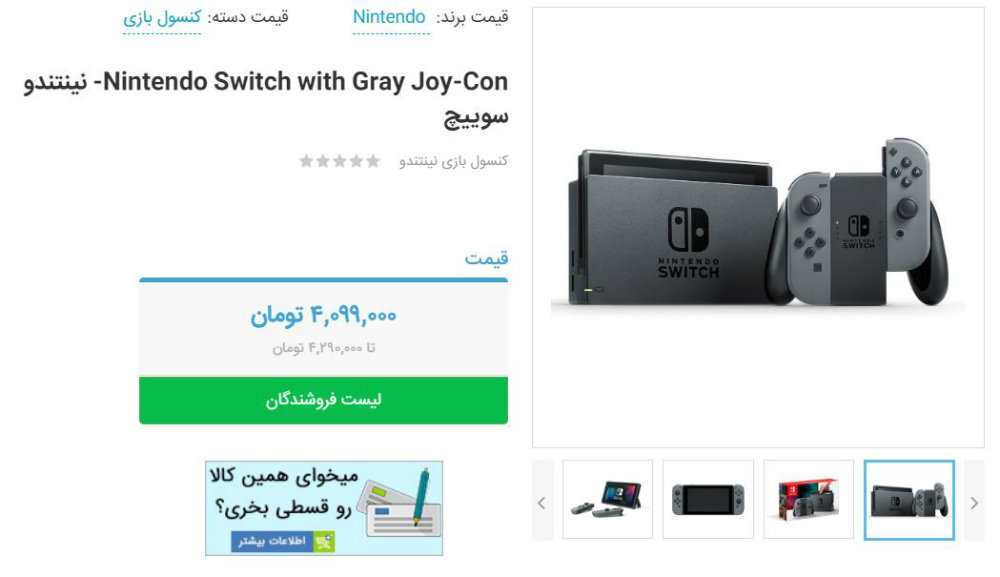Click the main Nintendo Switch product image
Image resolution: width=1000 pixels, height=577 pixels.
click(x=758, y=228)
